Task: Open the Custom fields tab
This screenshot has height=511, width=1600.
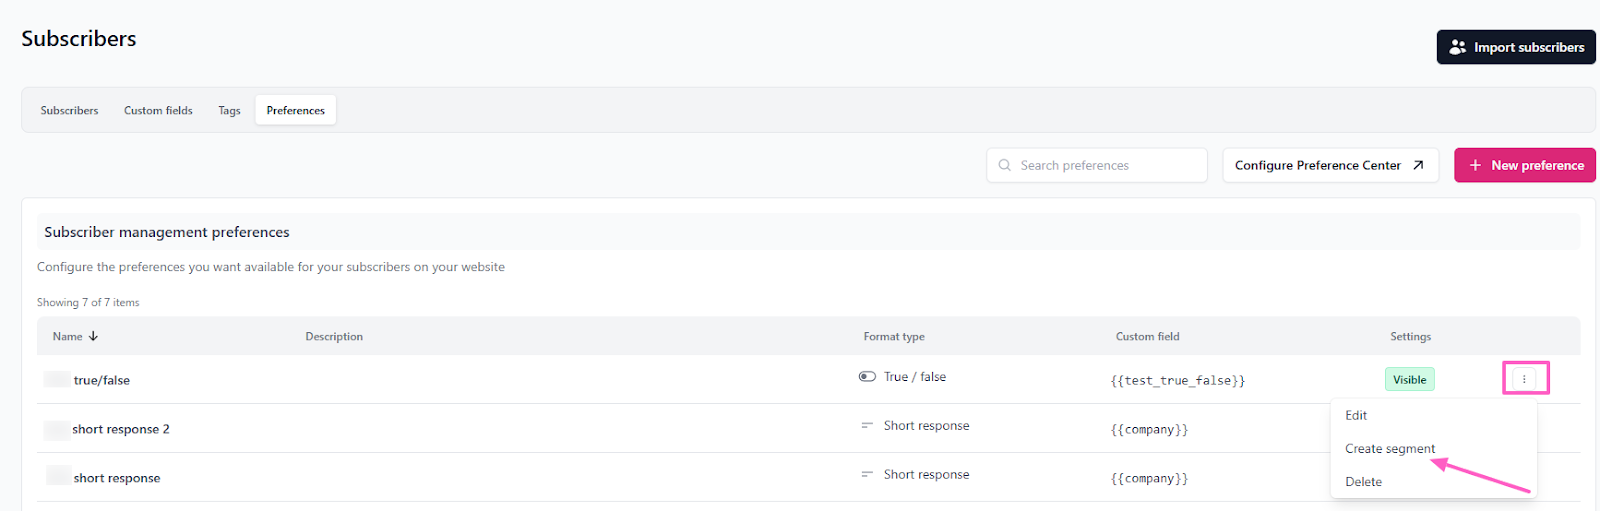Action: coord(158,110)
